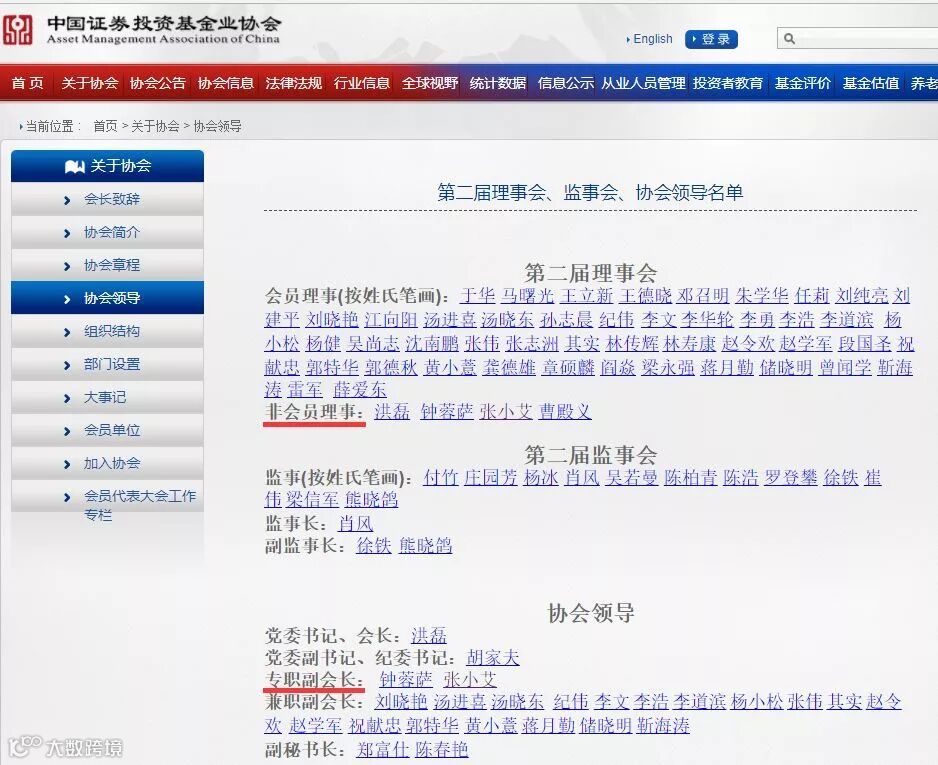Open the 胡家夫 link
The height and width of the screenshot is (765, 938).
(x=493, y=658)
